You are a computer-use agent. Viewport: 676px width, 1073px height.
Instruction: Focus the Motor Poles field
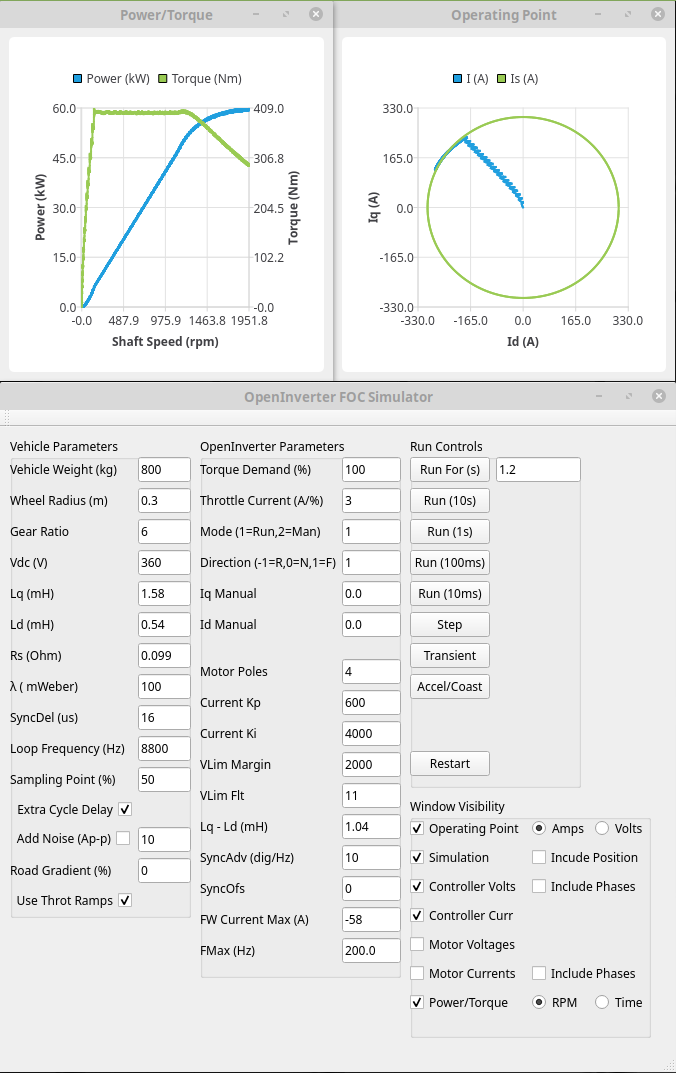point(371,671)
